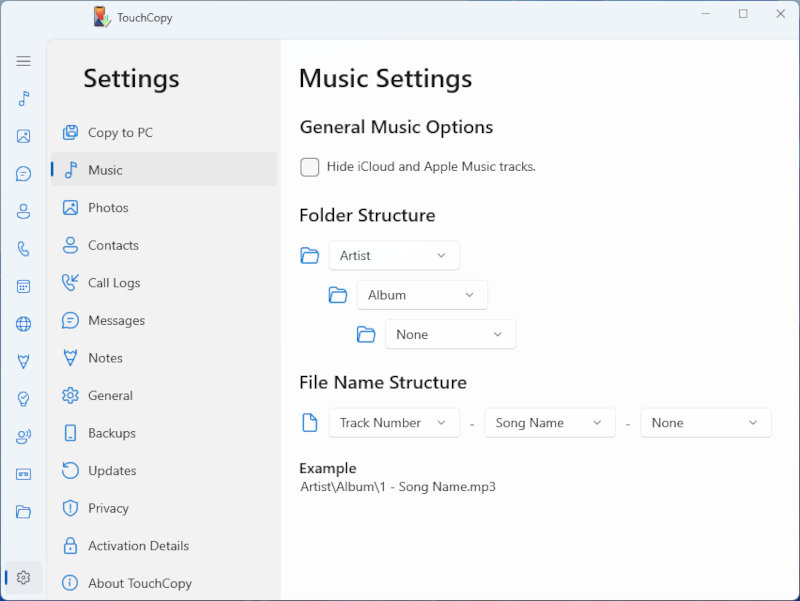Click the example path Artist\Album\1 - Song Name.mp3
Image resolution: width=800 pixels, height=601 pixels.
398,487
